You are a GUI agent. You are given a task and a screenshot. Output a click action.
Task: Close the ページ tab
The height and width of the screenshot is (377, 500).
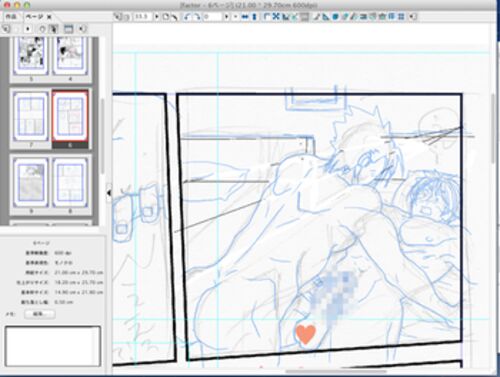(x=49, y=16)
